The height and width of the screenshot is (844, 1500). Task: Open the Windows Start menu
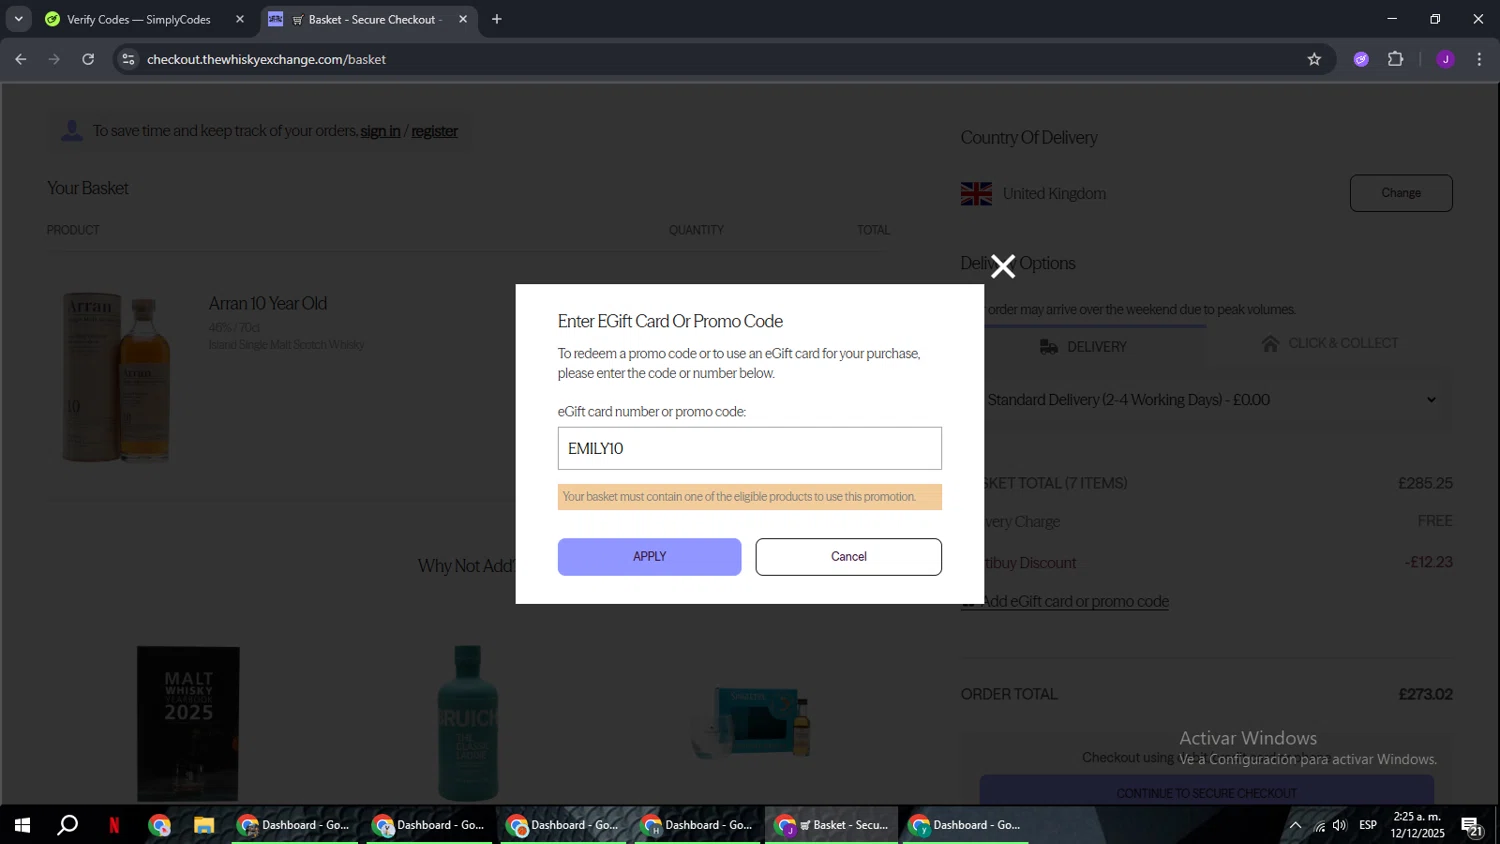click(x=22, y=825)
